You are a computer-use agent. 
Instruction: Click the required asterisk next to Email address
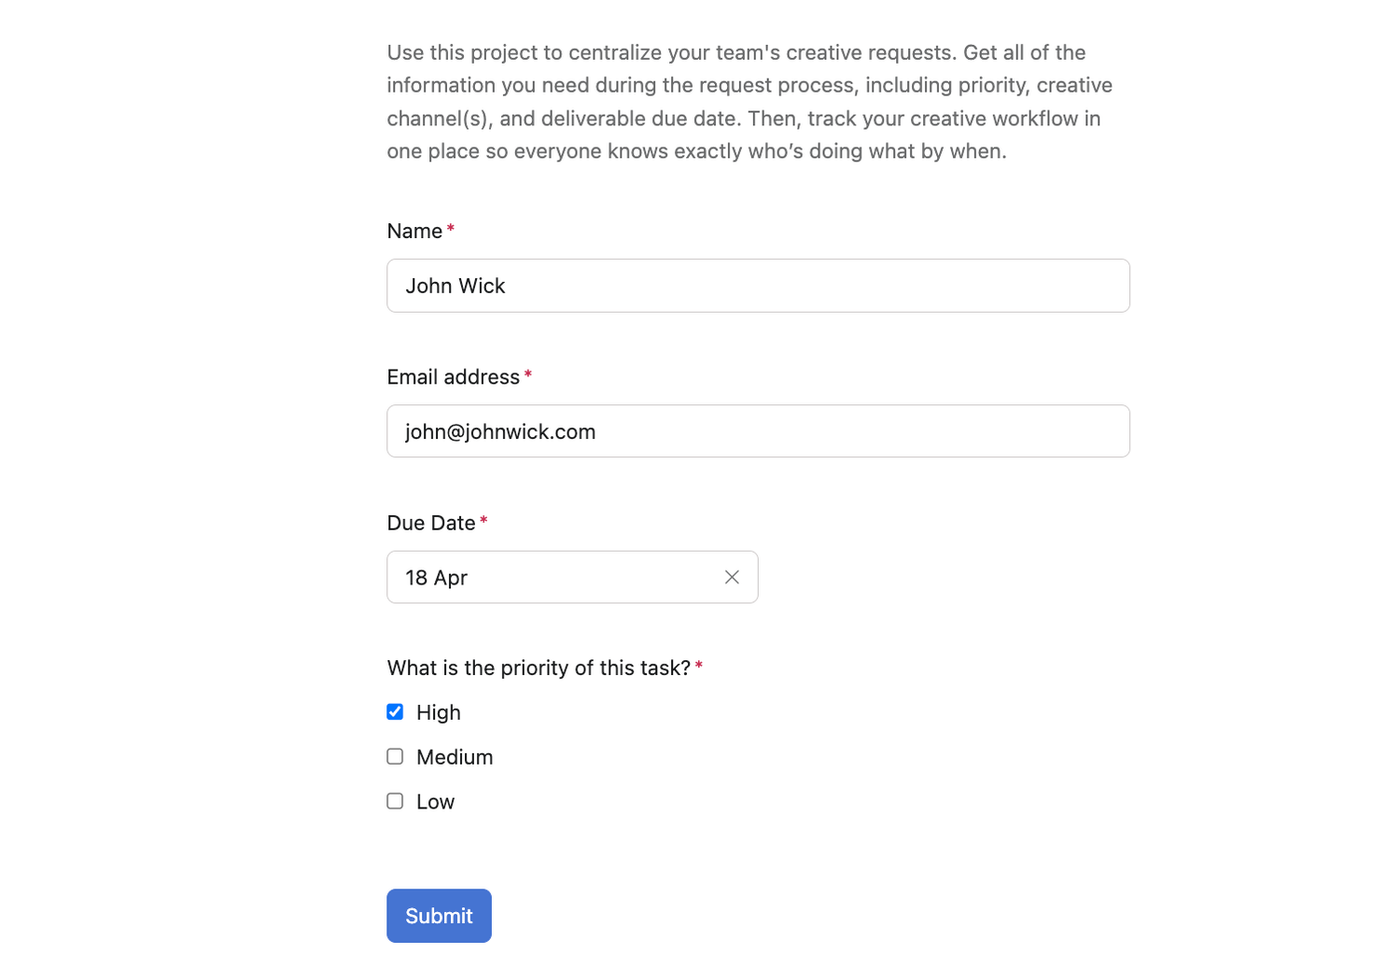528,375
